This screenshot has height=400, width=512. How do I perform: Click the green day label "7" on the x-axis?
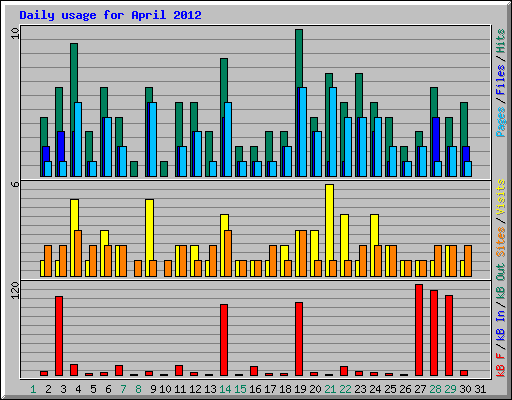[x=123, y=389]
